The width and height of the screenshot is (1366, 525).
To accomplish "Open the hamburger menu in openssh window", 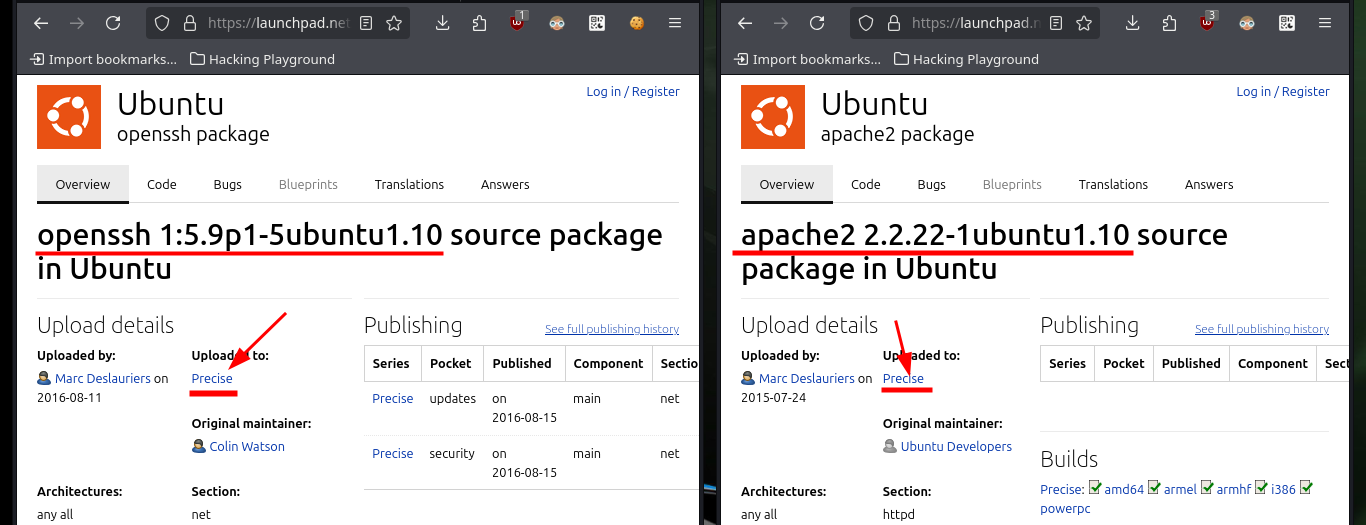I will pos(675,22).
